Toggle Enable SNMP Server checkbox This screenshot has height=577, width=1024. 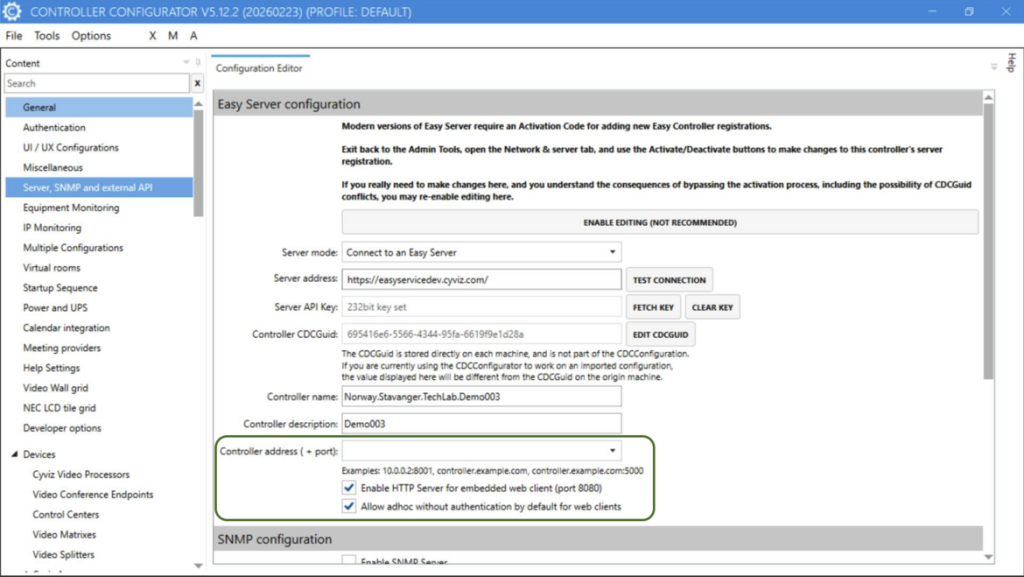(x=349, y=563)
